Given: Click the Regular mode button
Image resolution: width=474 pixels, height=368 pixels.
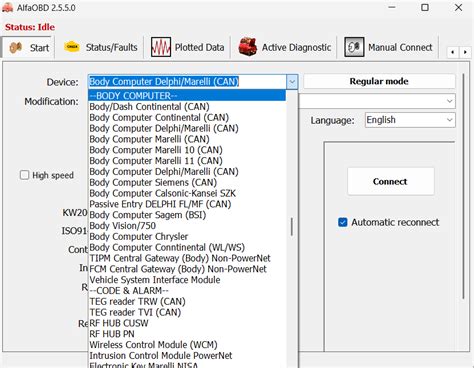Looking at the screenshot, I should click(x=379, y=81).
